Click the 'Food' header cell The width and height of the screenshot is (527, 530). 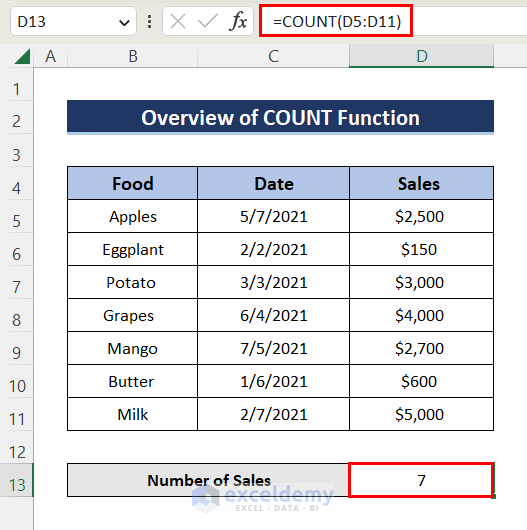click(x=132, y=183)
